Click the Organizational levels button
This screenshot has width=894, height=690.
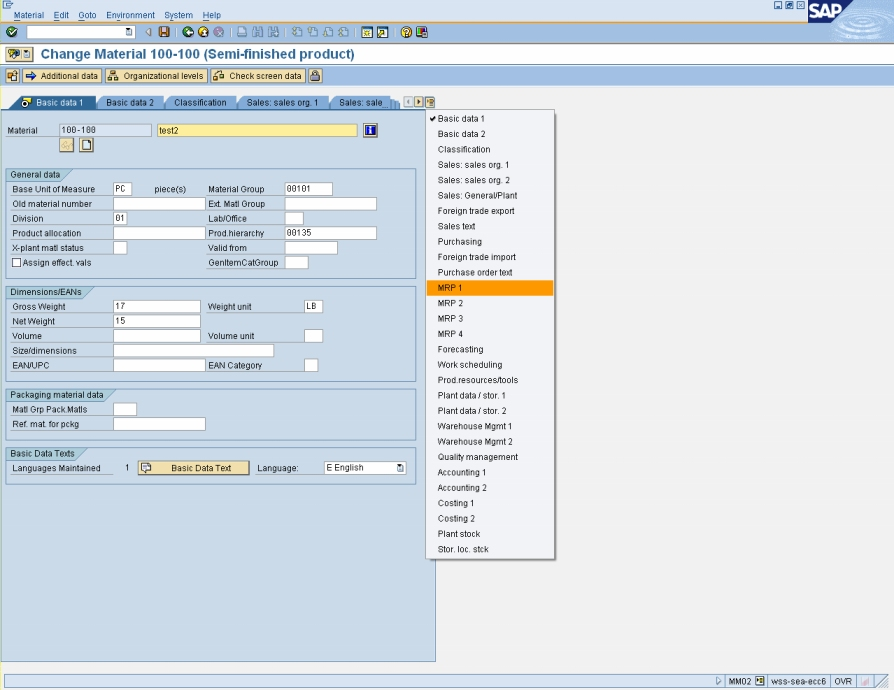156,76
